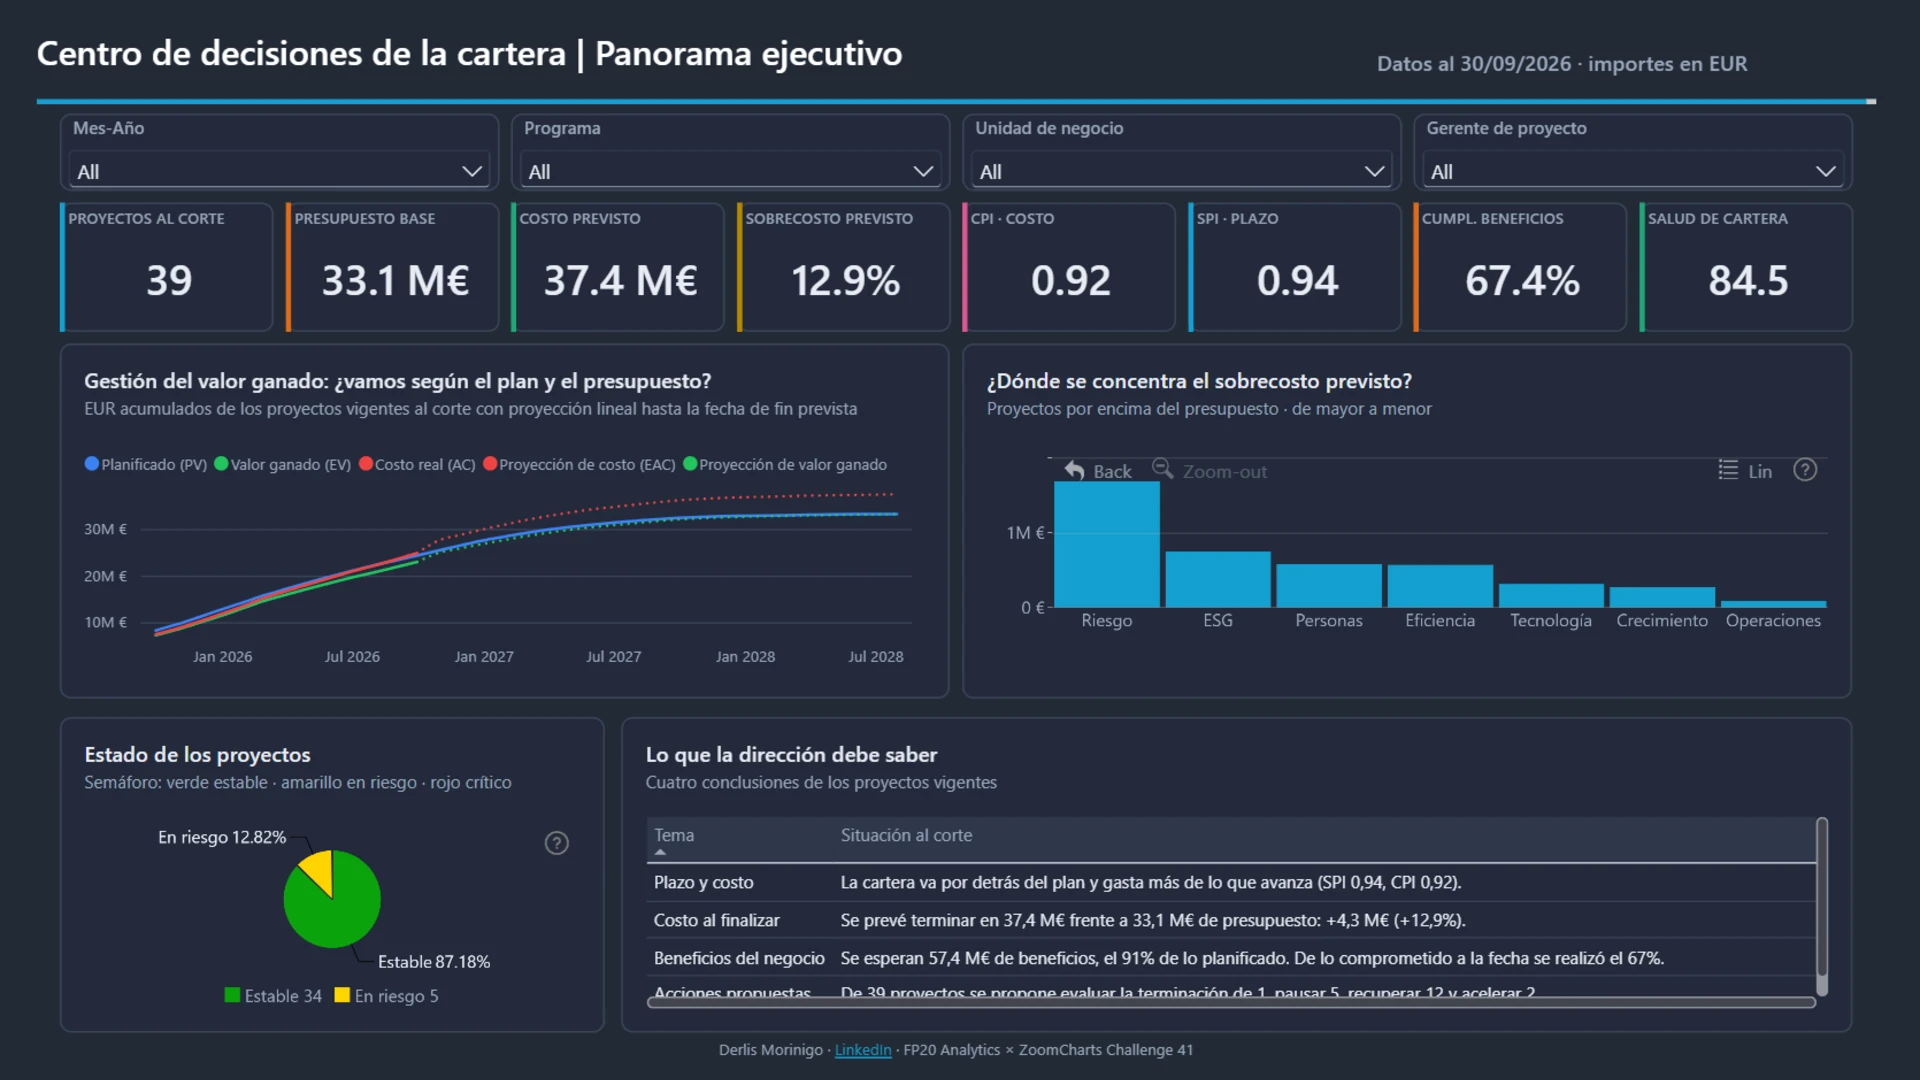Click the Back arrow in sobrecosto chart

coord(1075,470)
